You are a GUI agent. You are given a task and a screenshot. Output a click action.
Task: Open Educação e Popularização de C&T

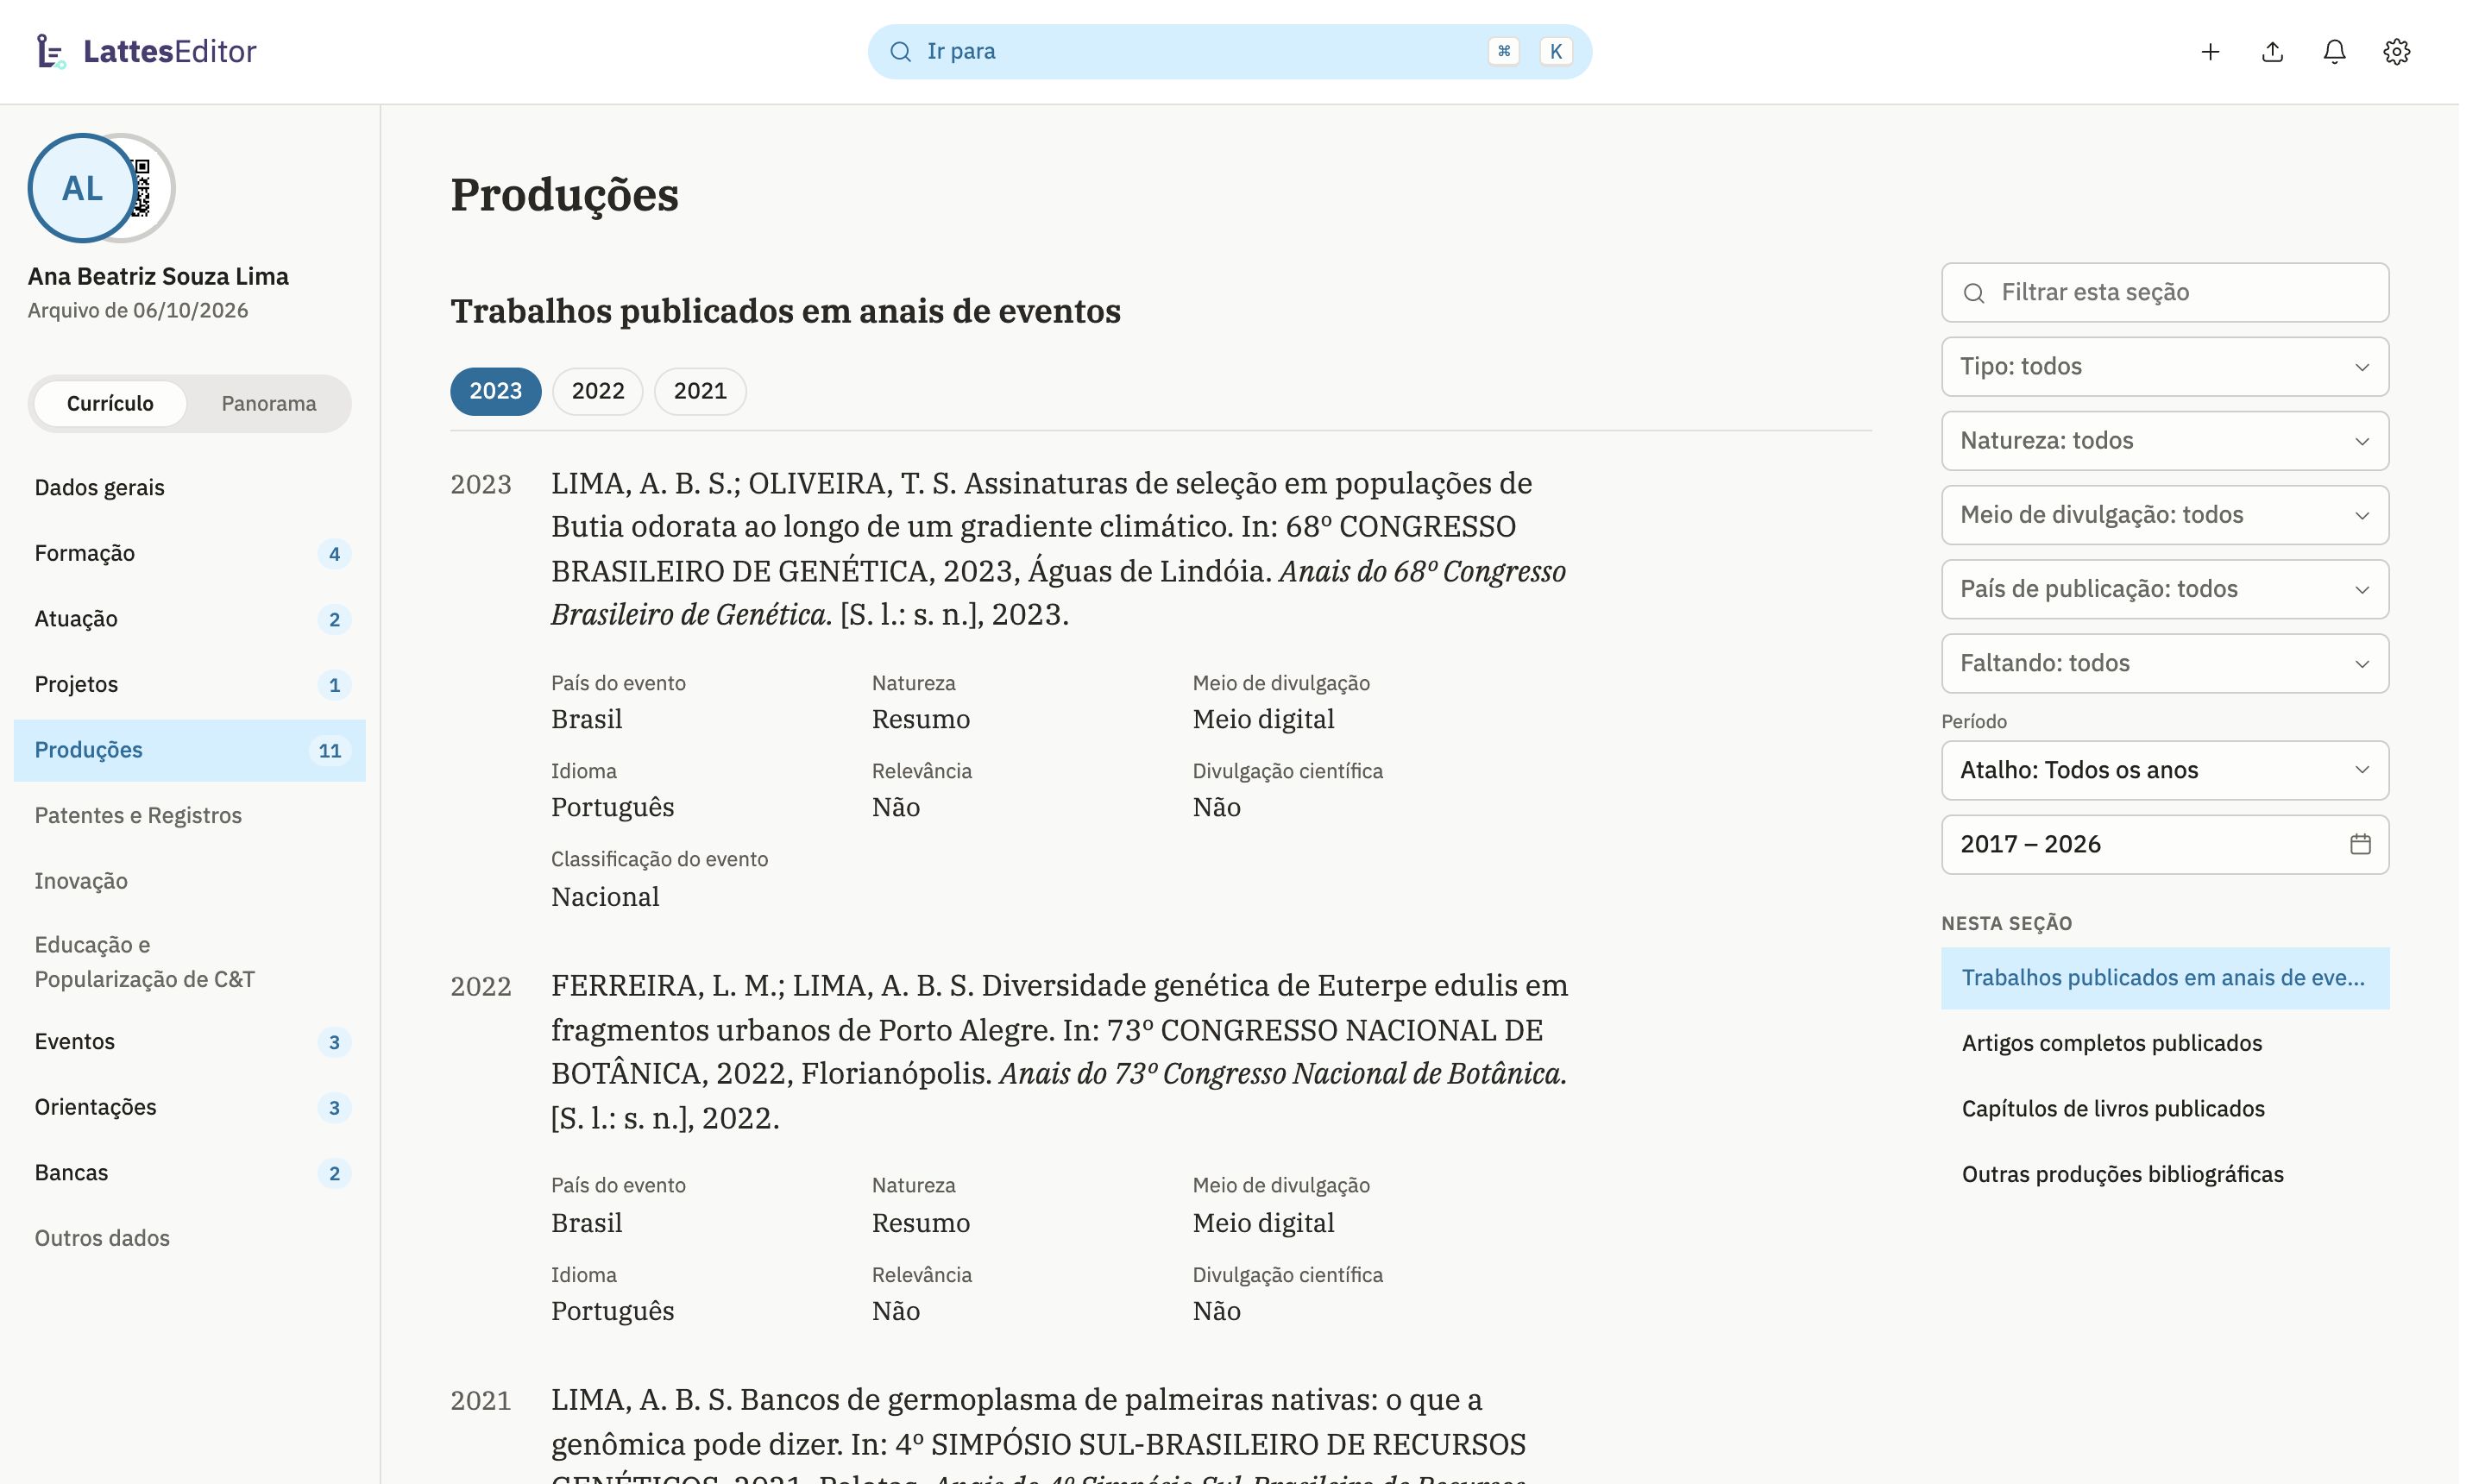[x=190, y=961]
